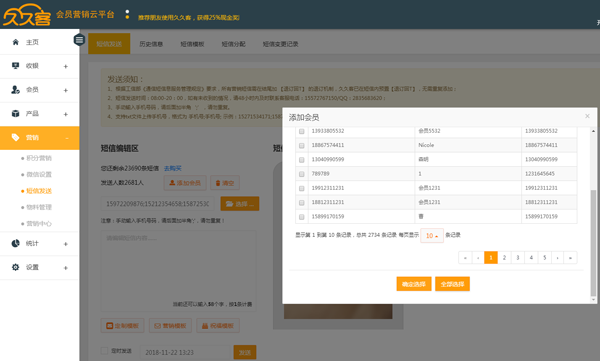Open 微信设置 submenu item
The image size is (600, 361).
click(39, 174)
